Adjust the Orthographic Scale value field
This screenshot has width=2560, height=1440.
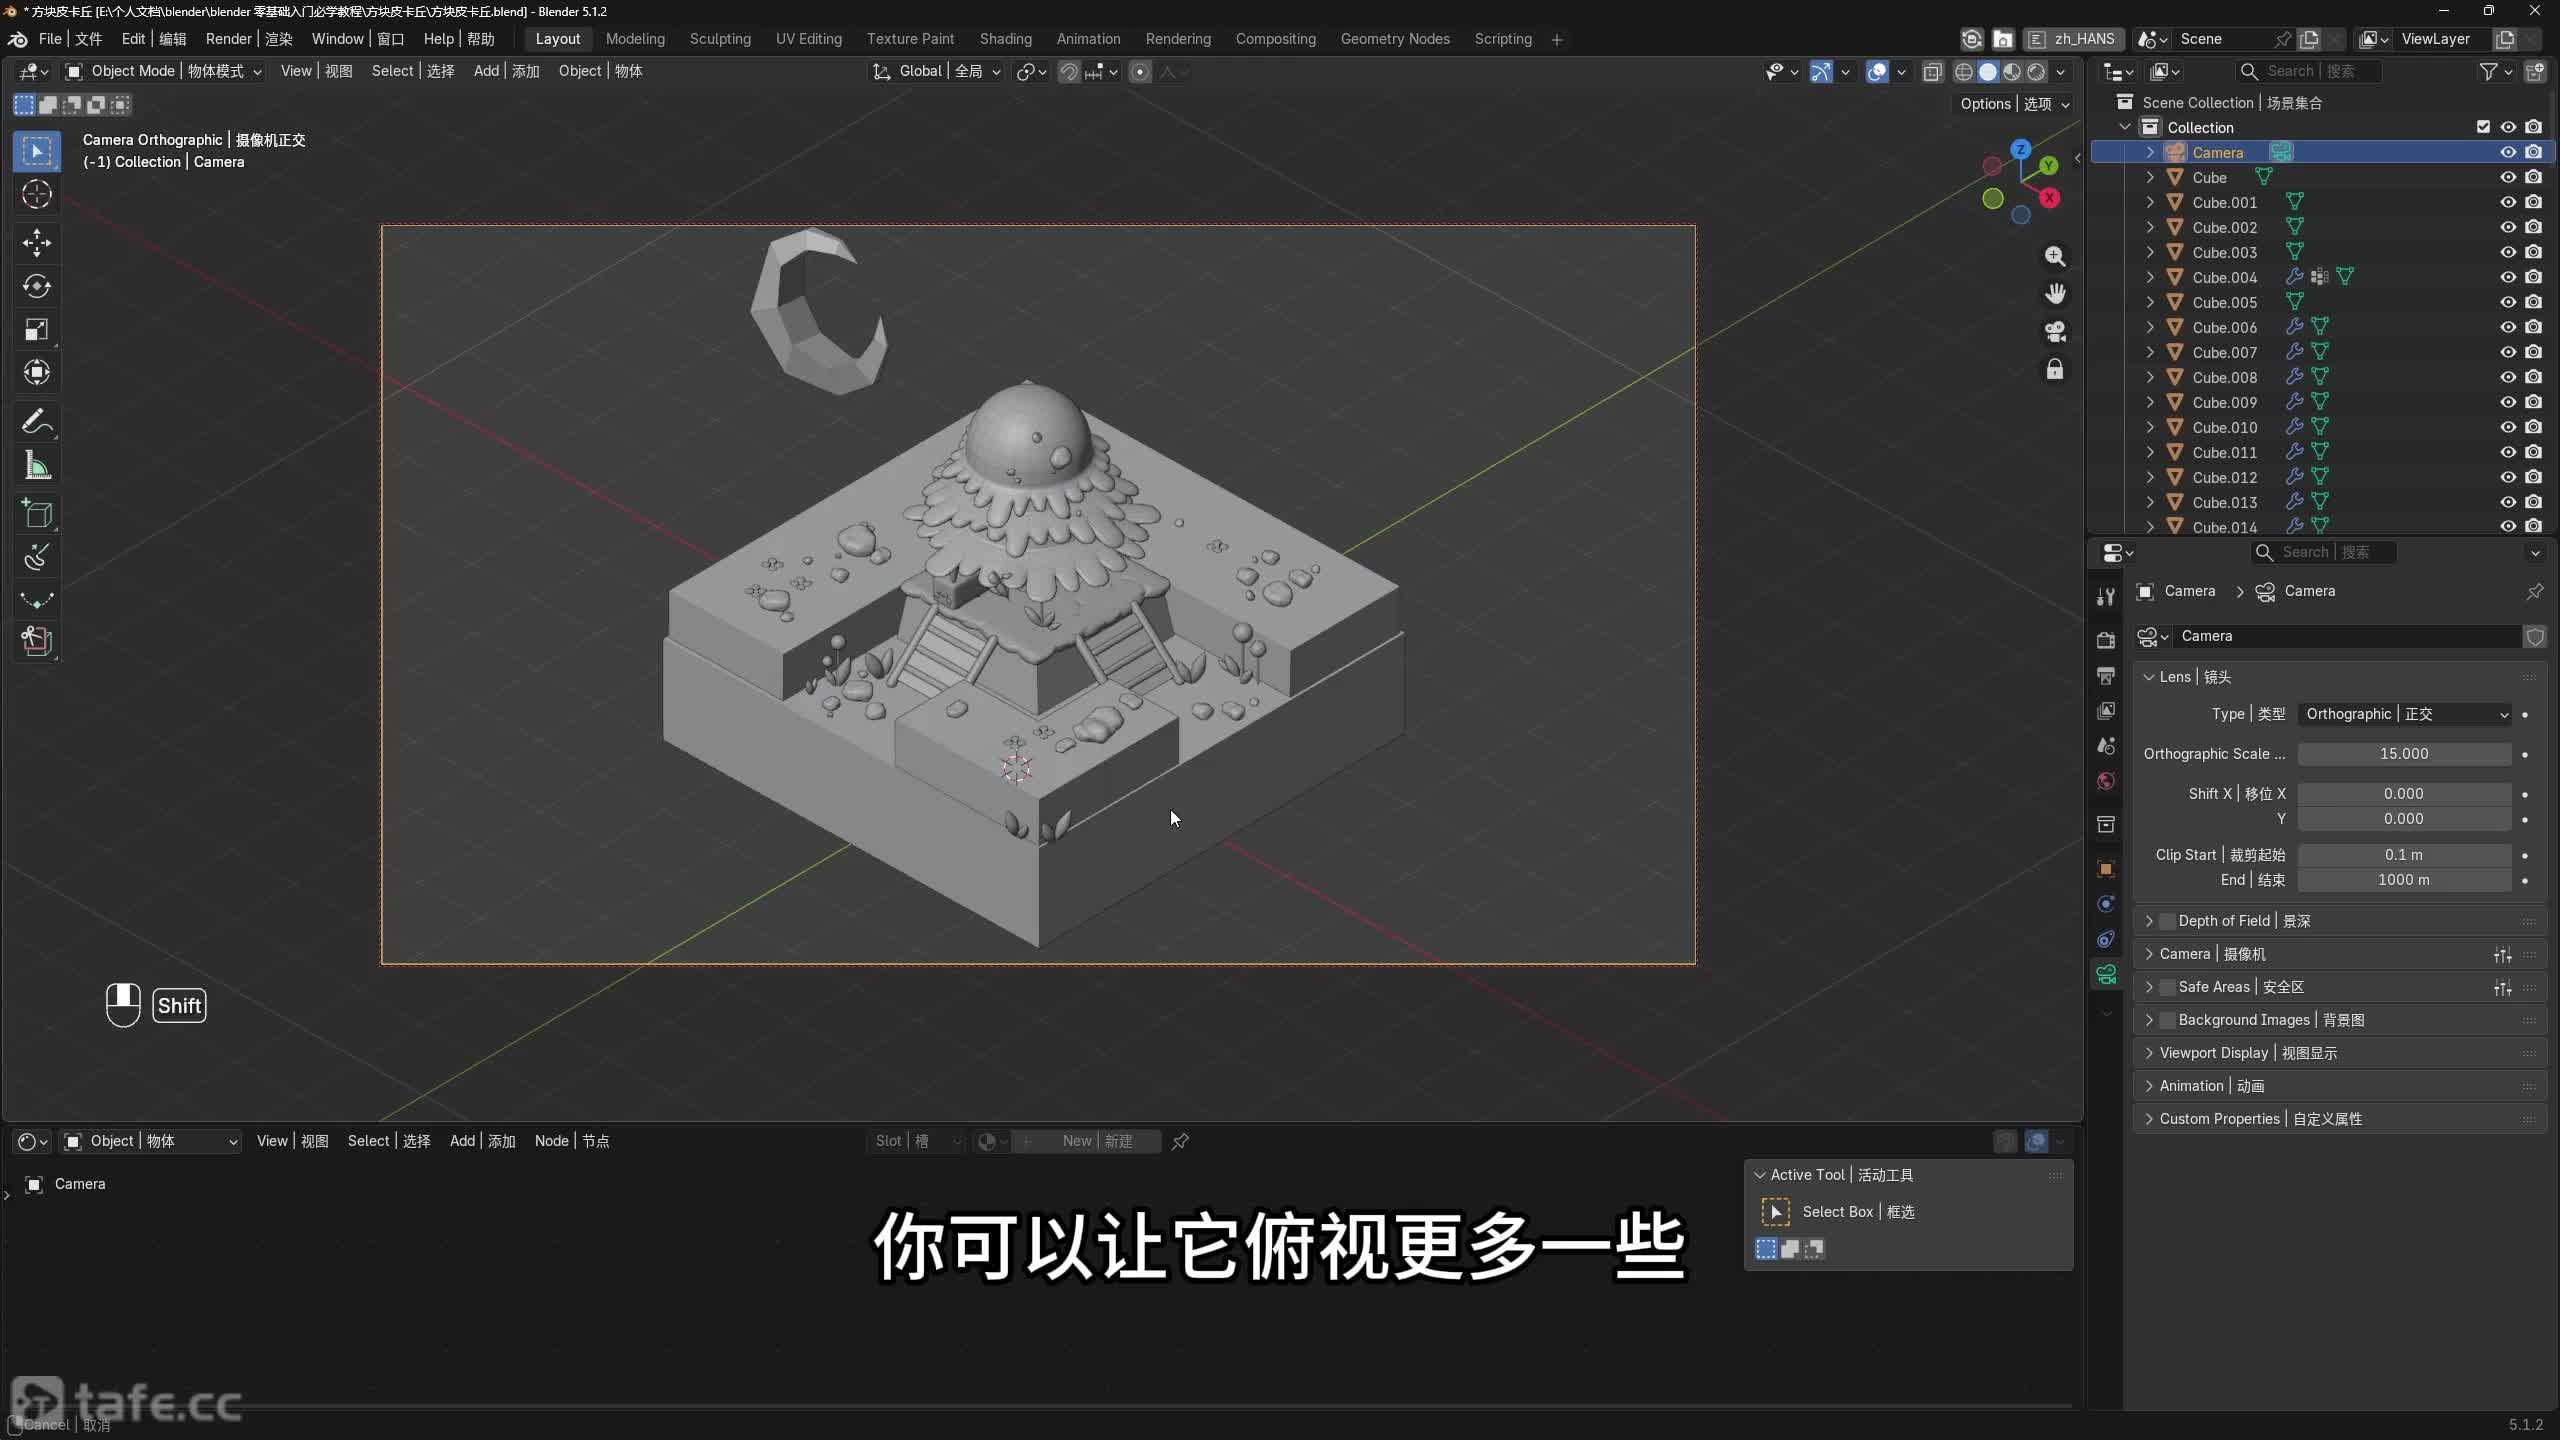coord(2404,754)
